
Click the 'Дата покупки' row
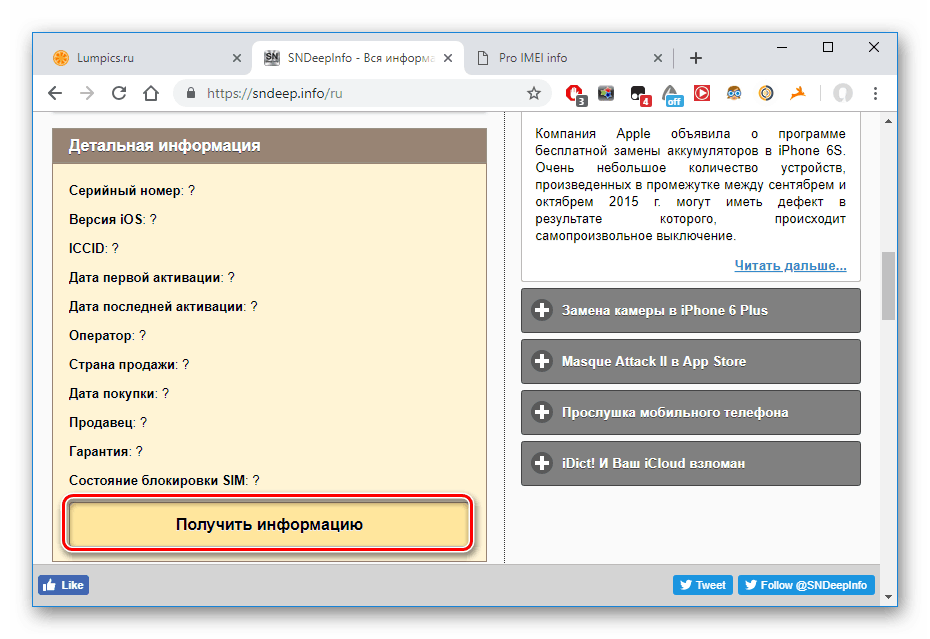(119, 394)
